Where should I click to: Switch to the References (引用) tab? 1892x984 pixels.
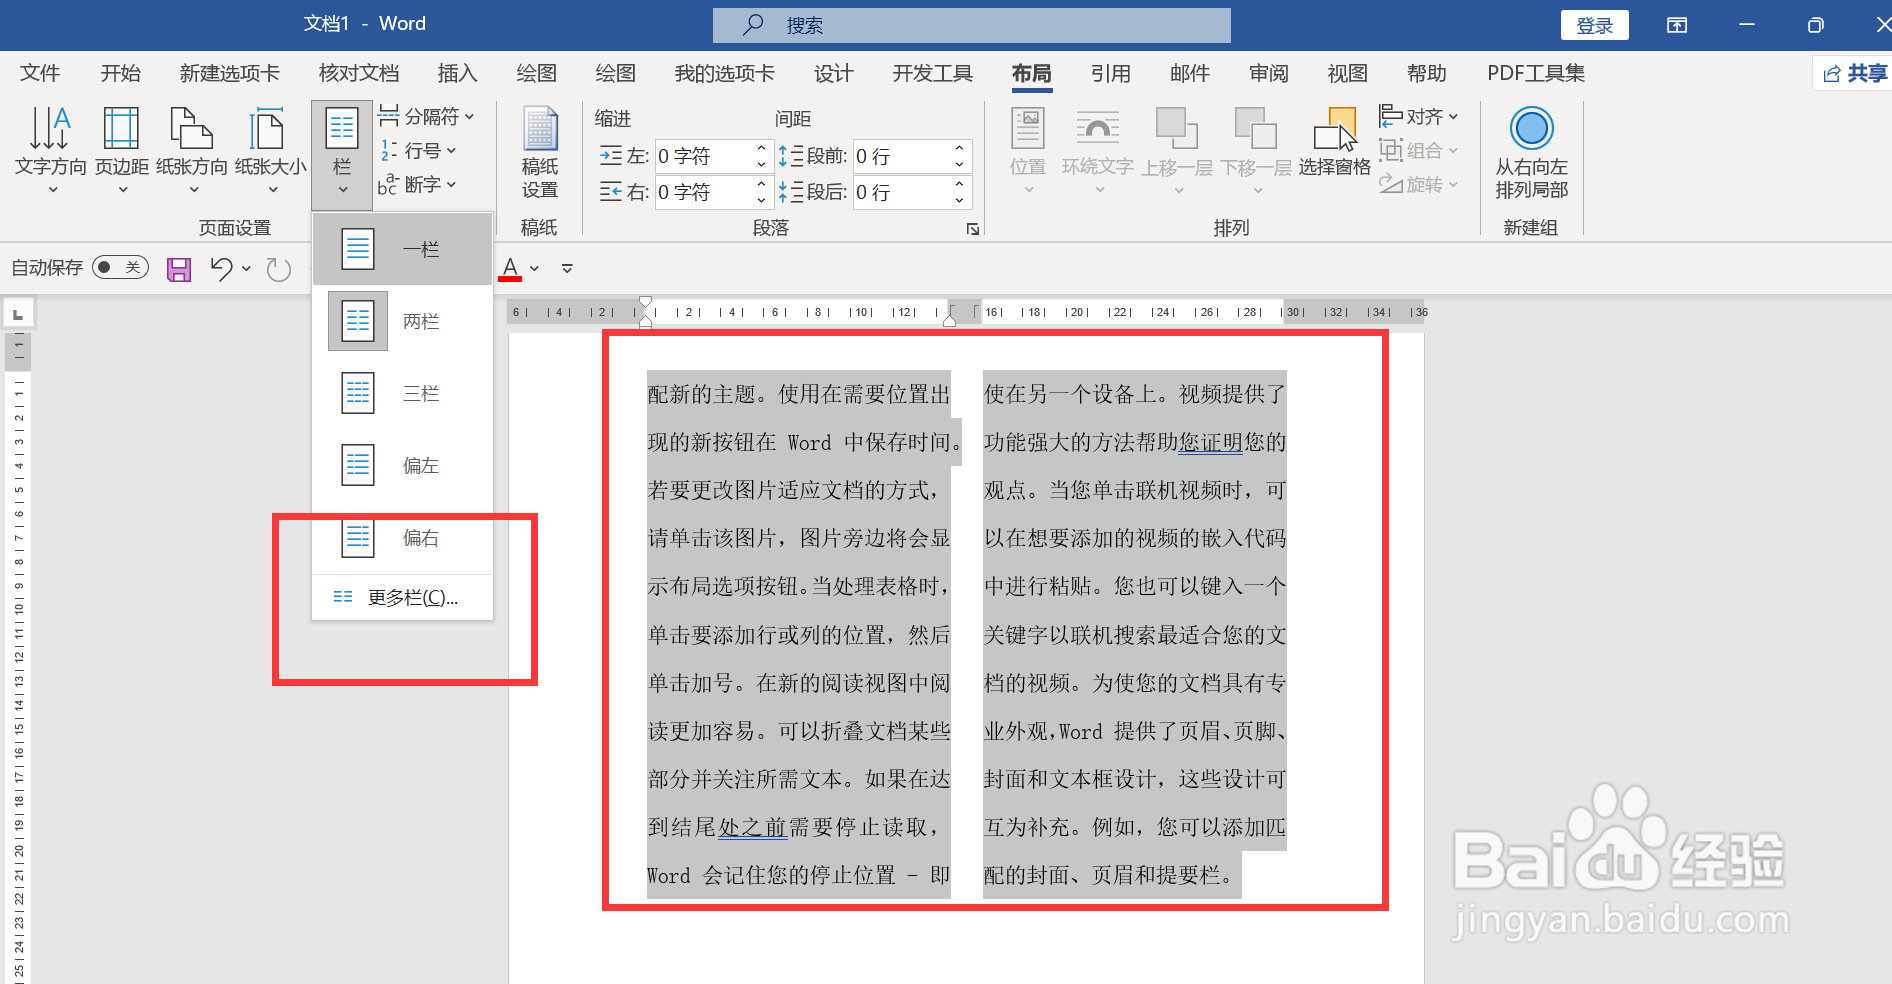[1110, 73]
